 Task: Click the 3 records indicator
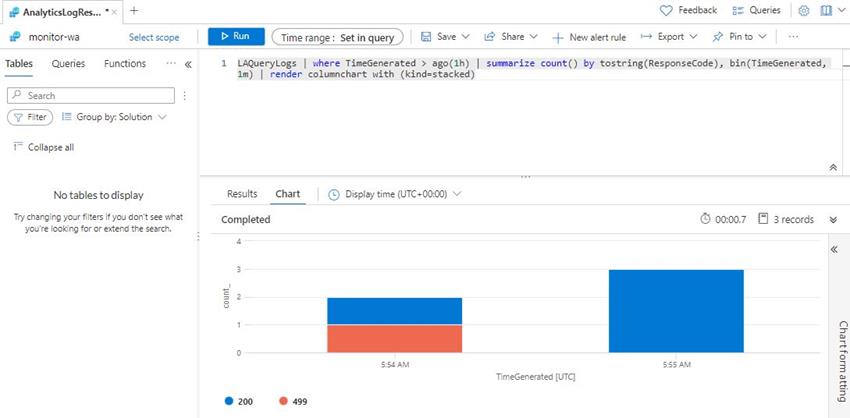coord(786,220)
